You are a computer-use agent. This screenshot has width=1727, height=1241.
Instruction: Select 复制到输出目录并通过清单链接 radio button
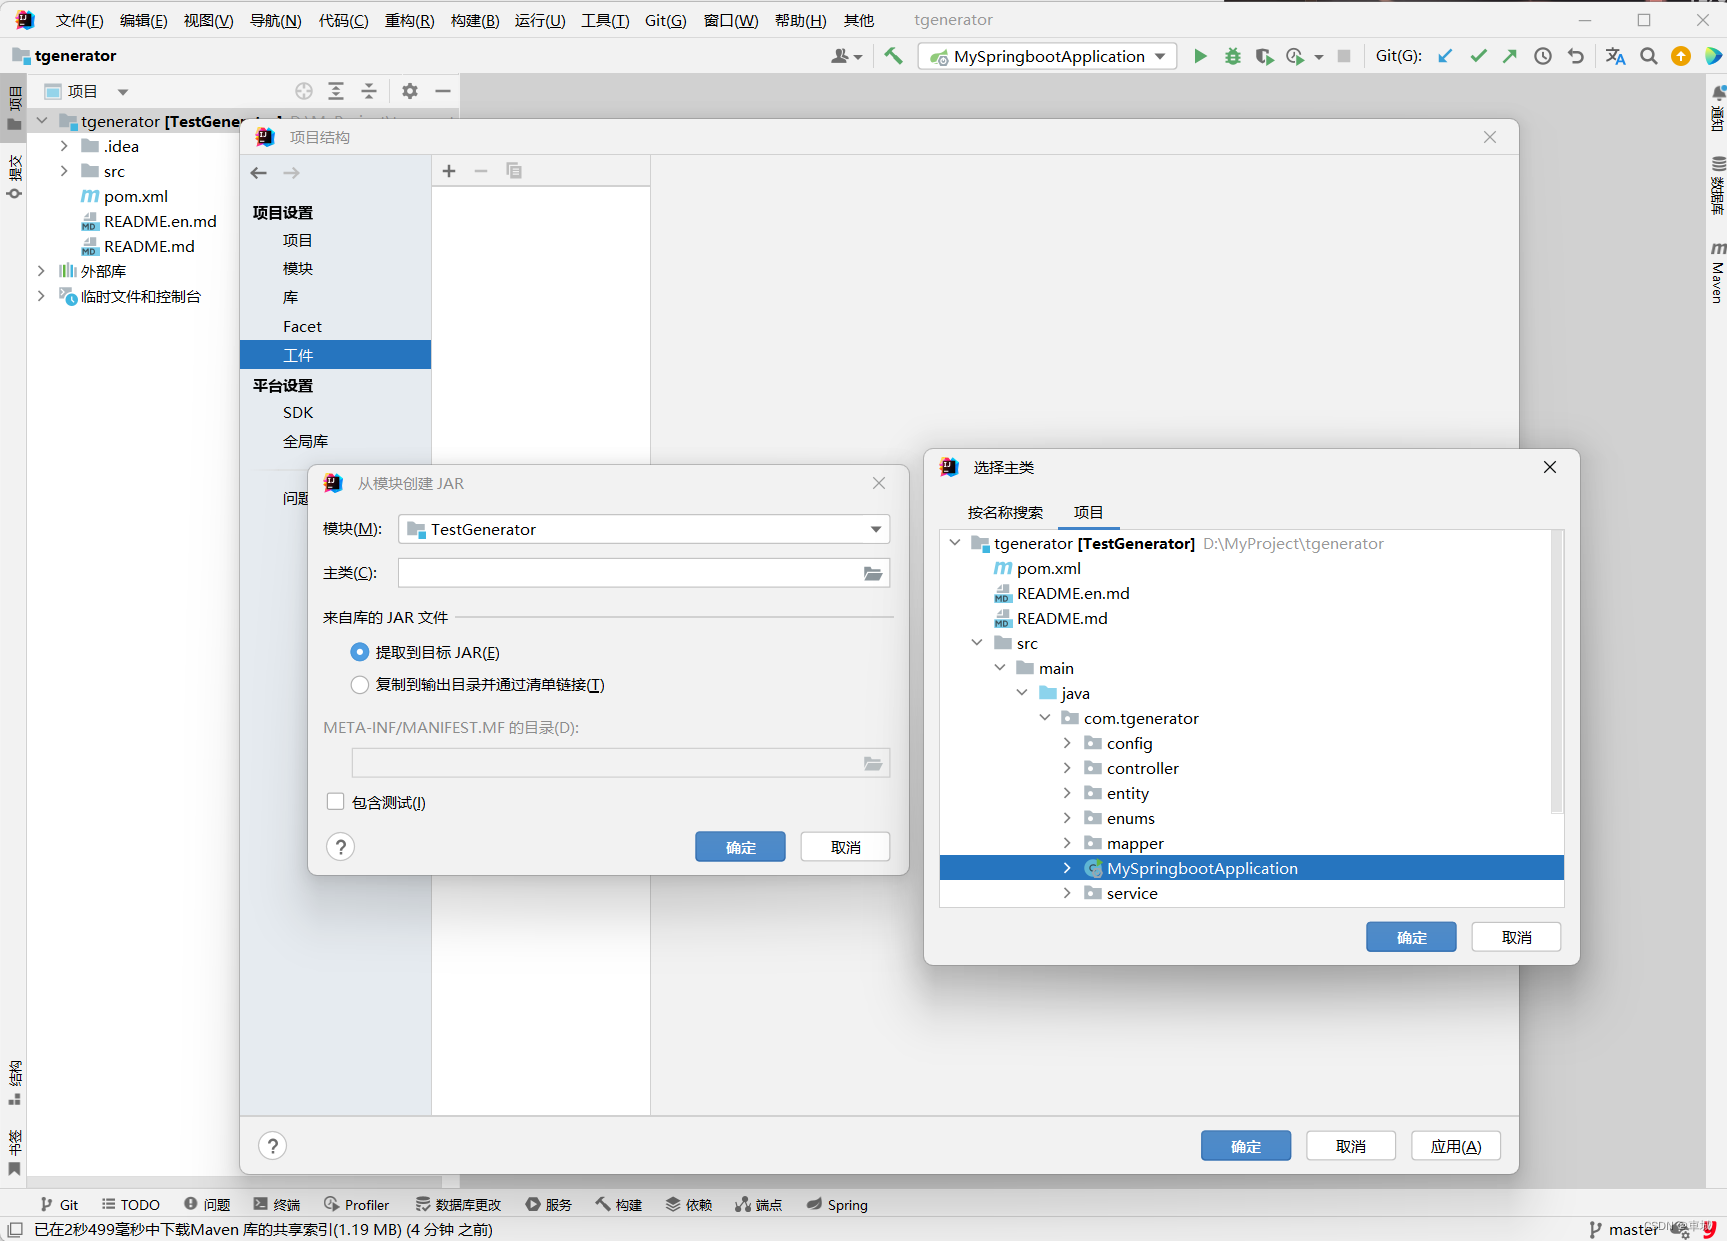click(x=360, y=684)
